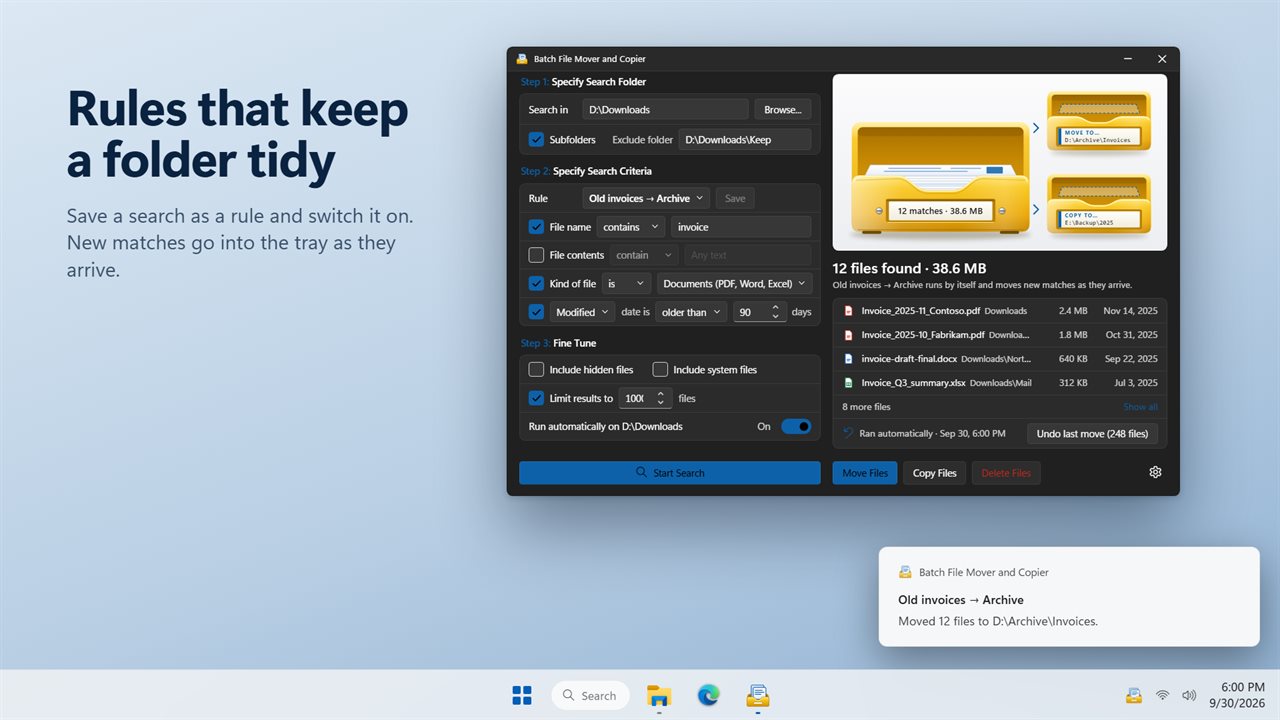Screen dimensions: 1280x720
Task: Click Undo last move (248 files)
Action: pyautogui.click(x=1093, y=433)
